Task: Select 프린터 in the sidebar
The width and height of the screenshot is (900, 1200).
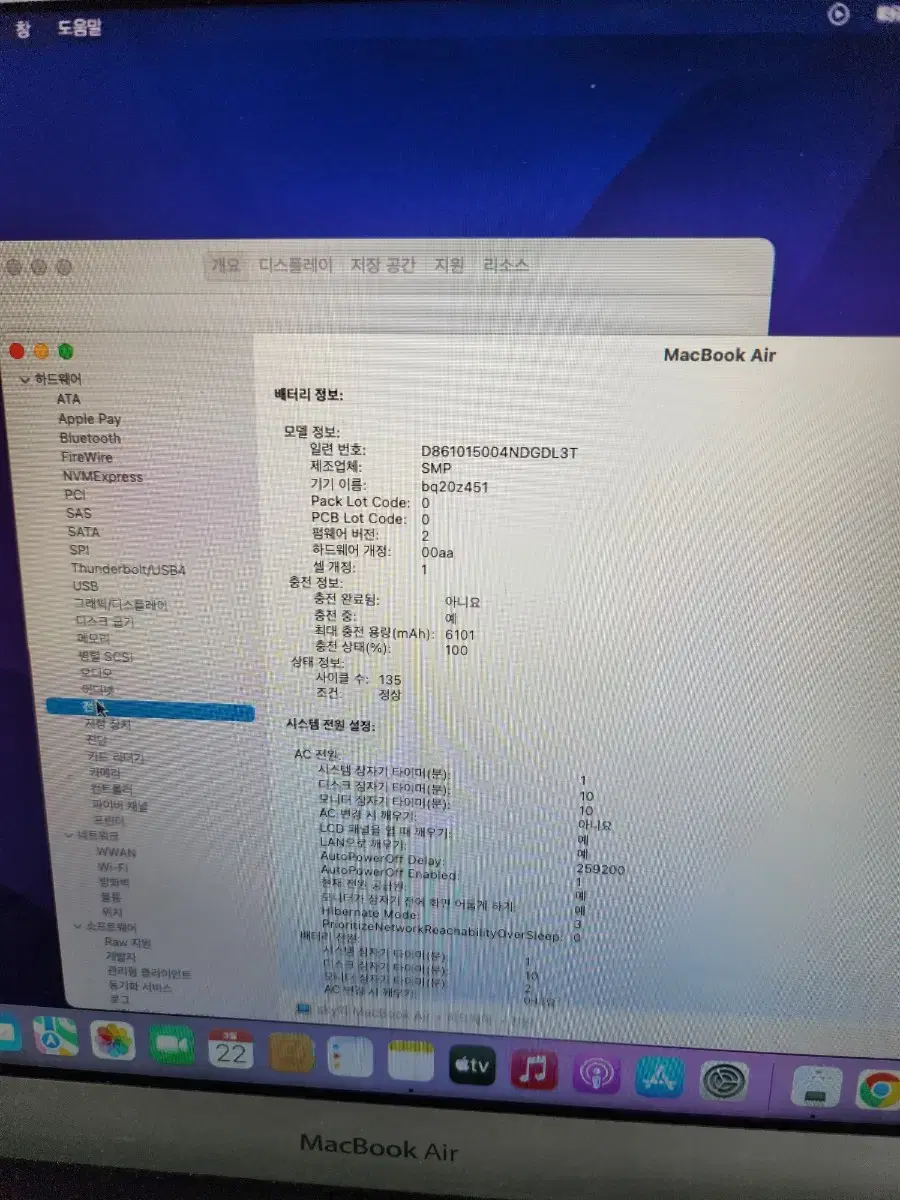Action: (109, 820)
